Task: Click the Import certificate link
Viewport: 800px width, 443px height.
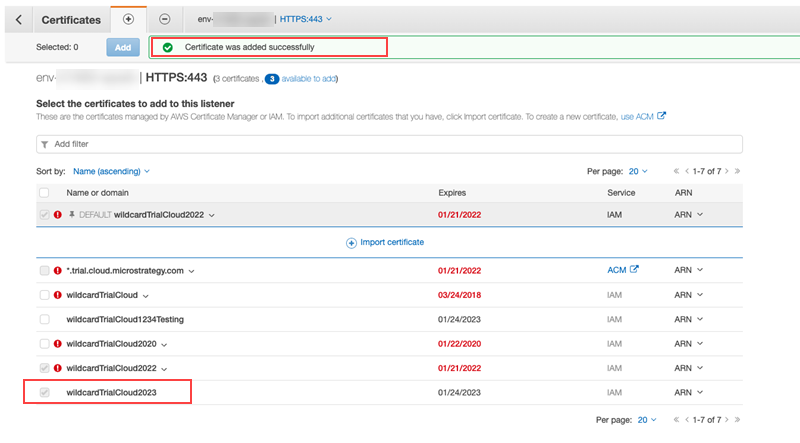Action: click(x=391, y=243)
